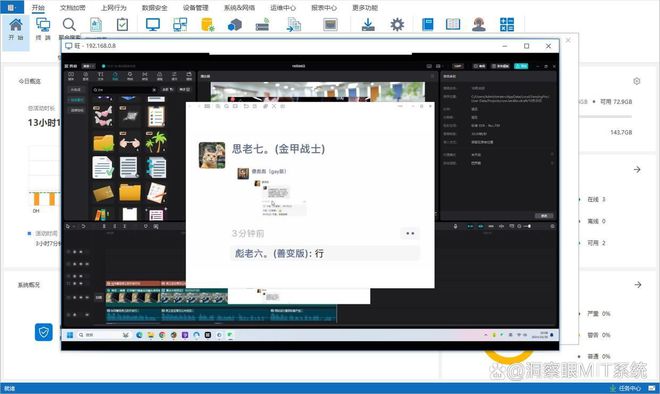Viewport: 660px width, 394px height.
Task: Select the palm trees sticker thumbnail
Action: 156,142
